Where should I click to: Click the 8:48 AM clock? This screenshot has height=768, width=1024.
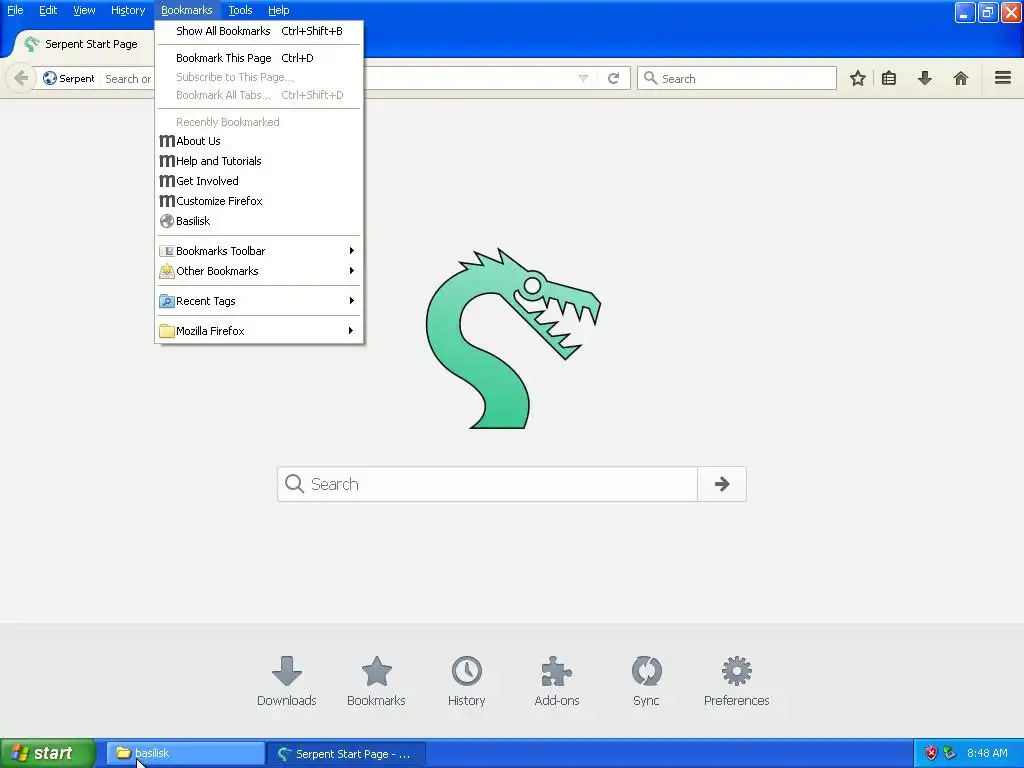point(987,753)
